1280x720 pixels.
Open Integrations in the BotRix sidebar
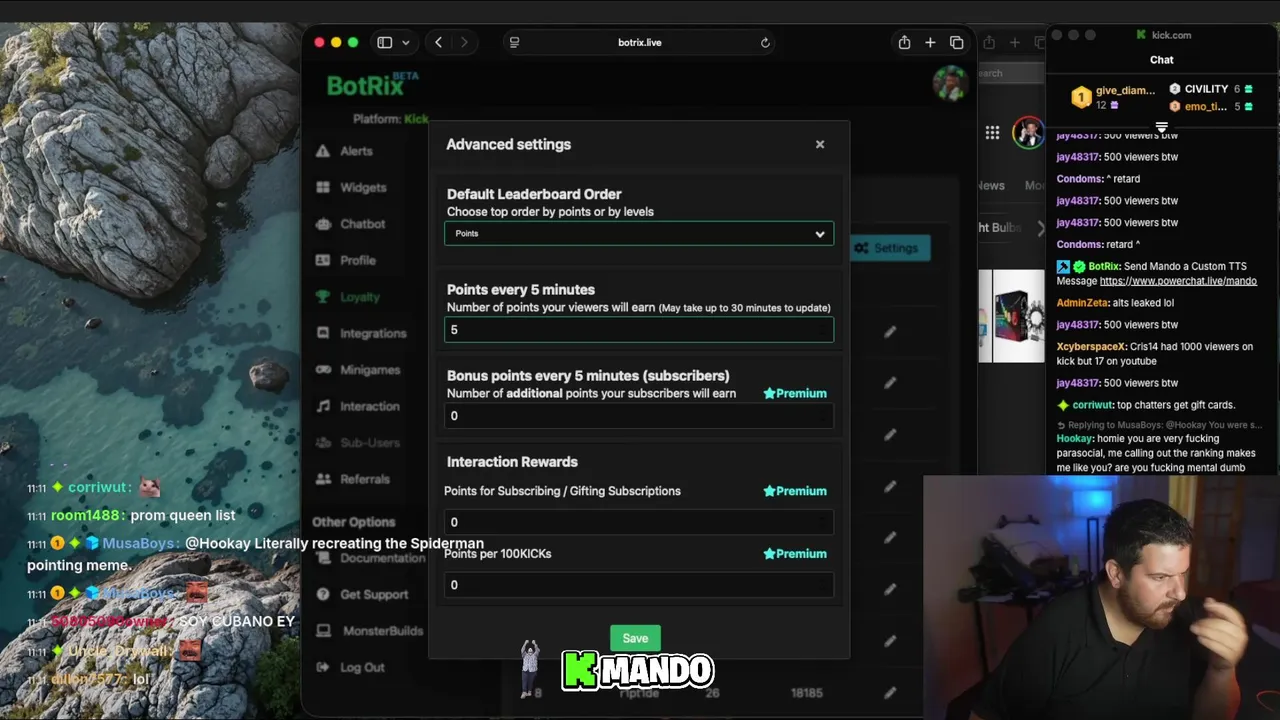373,333
